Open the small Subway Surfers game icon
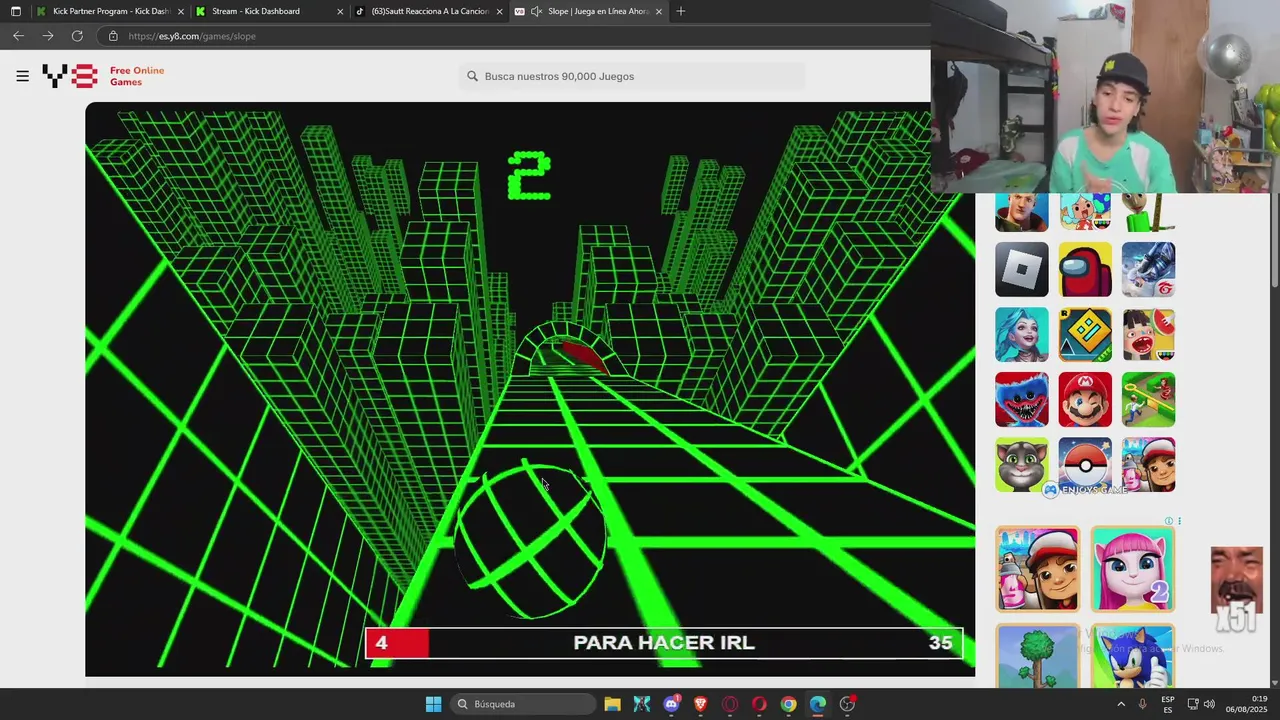 pyautogui.click(x=1148, y=464)
